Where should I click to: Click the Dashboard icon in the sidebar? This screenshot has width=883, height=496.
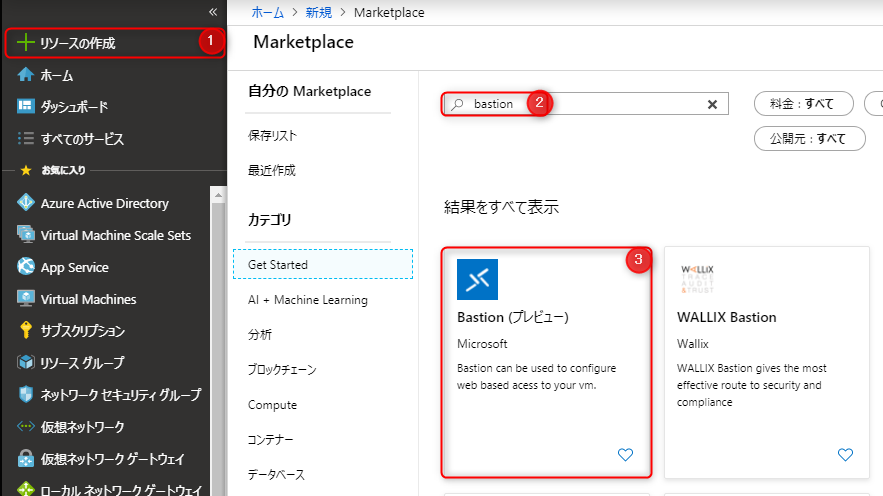pyautogui.click(x=25, y=106)
